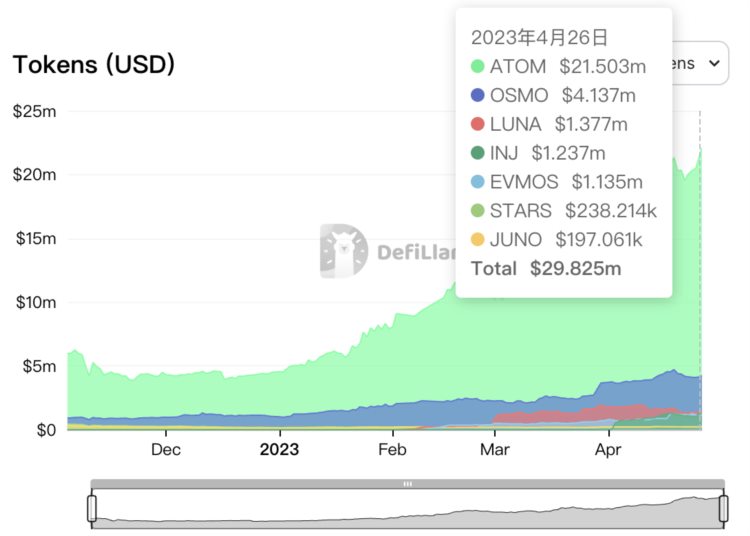This screenshot has height=536, width=750.
Task: Click the Total $29.825m tooltip row
Action: click(x=546, y=268)
